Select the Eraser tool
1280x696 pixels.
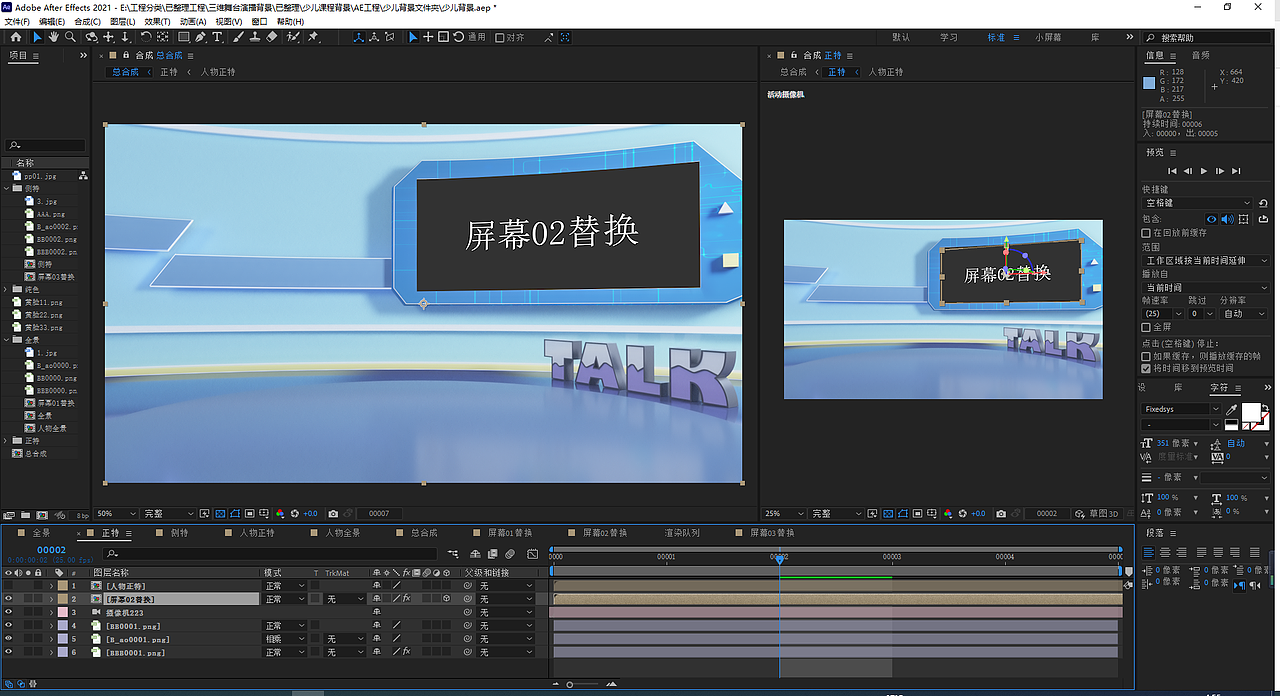pos(271,37)
